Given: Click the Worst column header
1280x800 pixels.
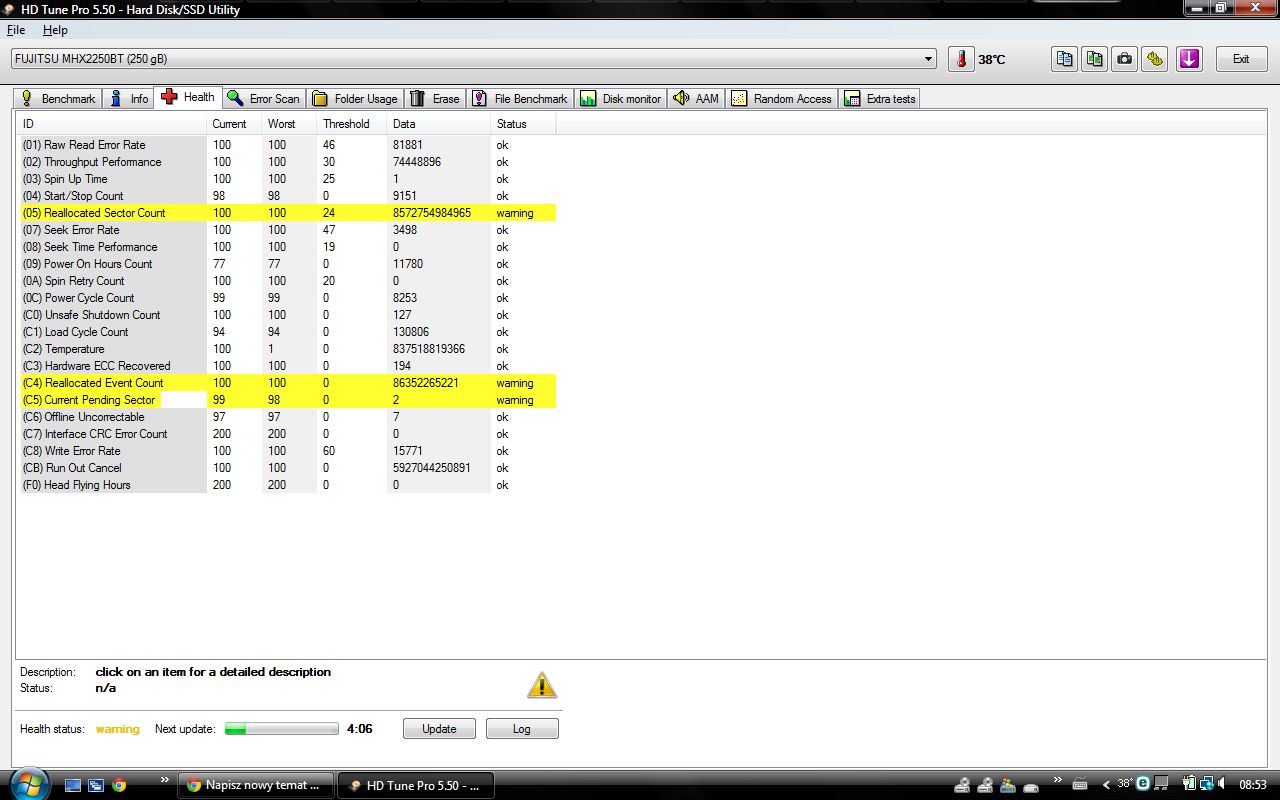Looking at the screenshot, I should click(288, 124).
